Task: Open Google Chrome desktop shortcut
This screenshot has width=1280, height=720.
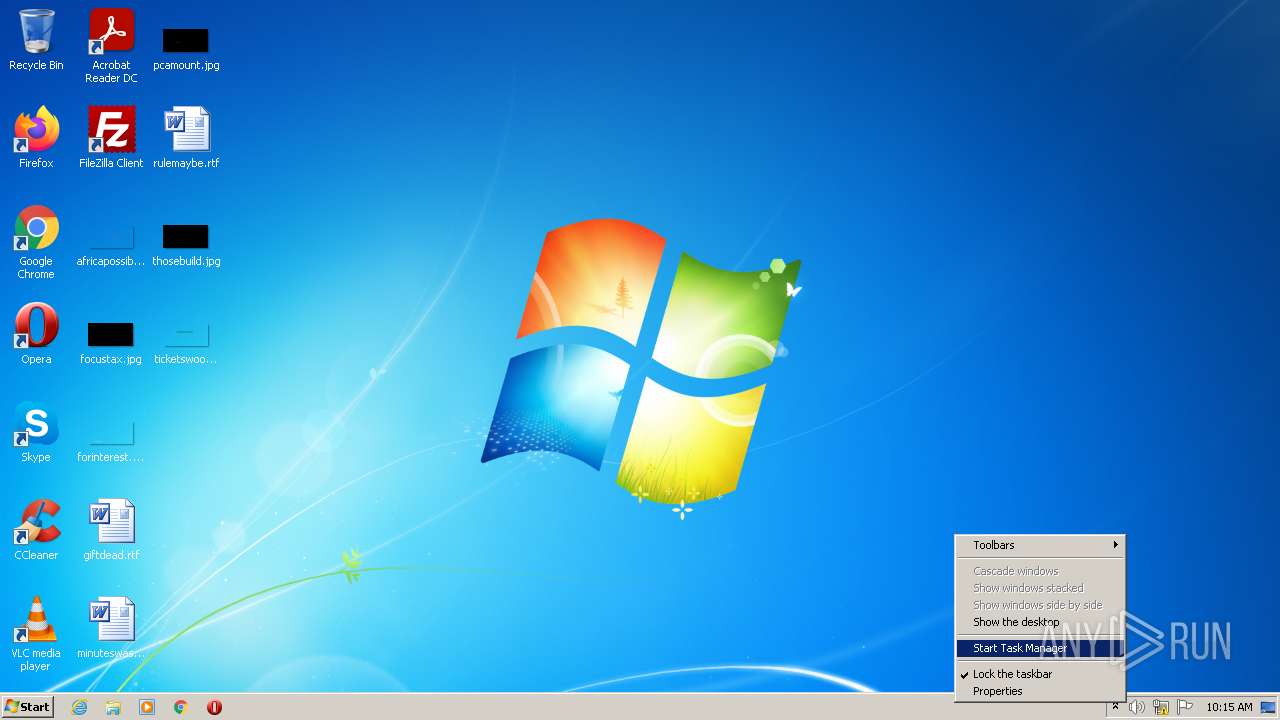Action: 36,242
